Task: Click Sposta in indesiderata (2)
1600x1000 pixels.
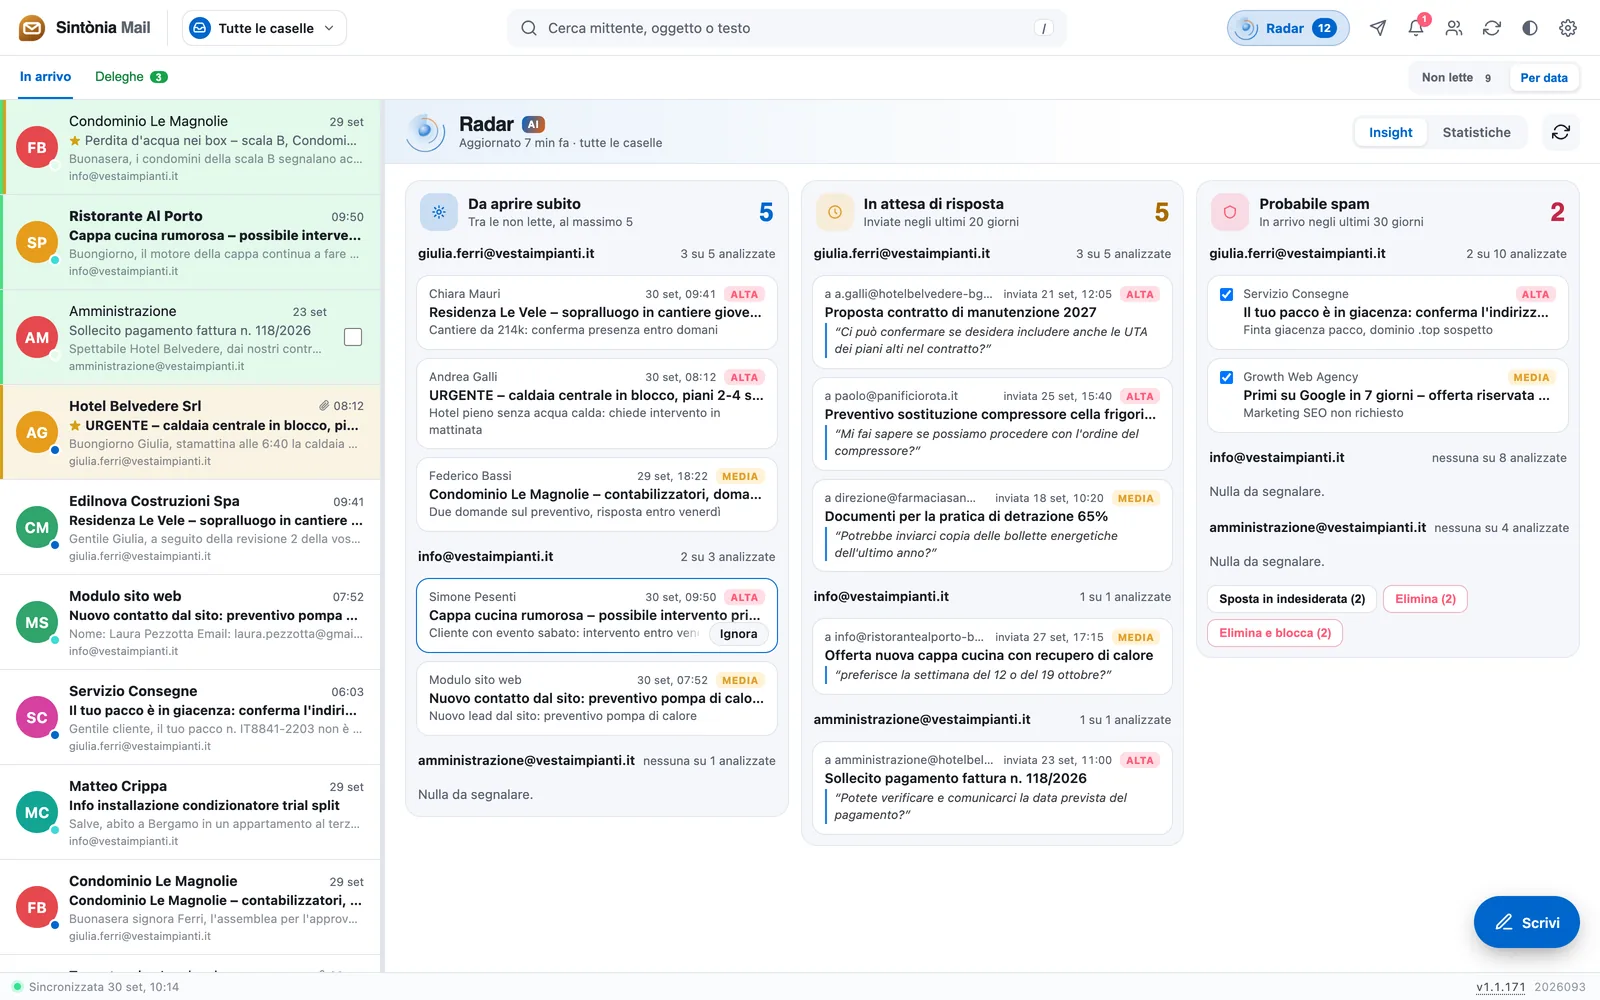Action: (1292, 599)
